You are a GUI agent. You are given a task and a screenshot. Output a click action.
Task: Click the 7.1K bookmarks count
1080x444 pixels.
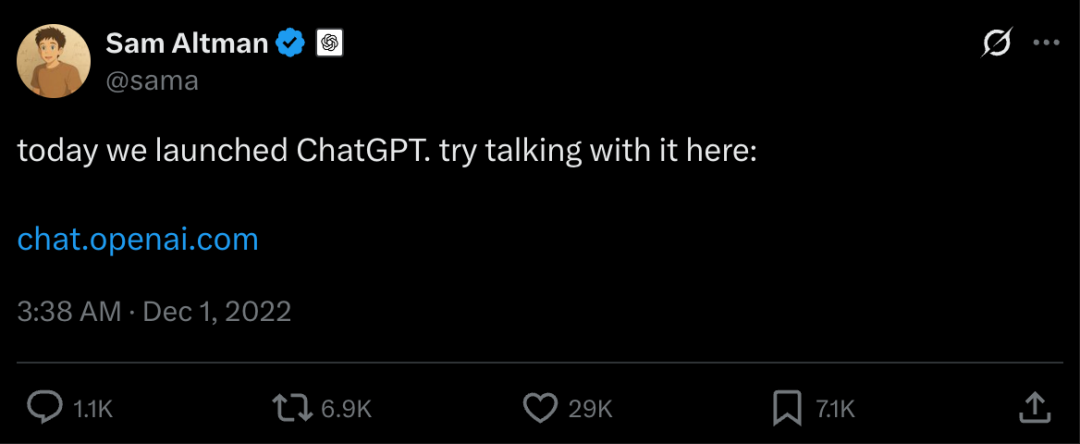834,408
